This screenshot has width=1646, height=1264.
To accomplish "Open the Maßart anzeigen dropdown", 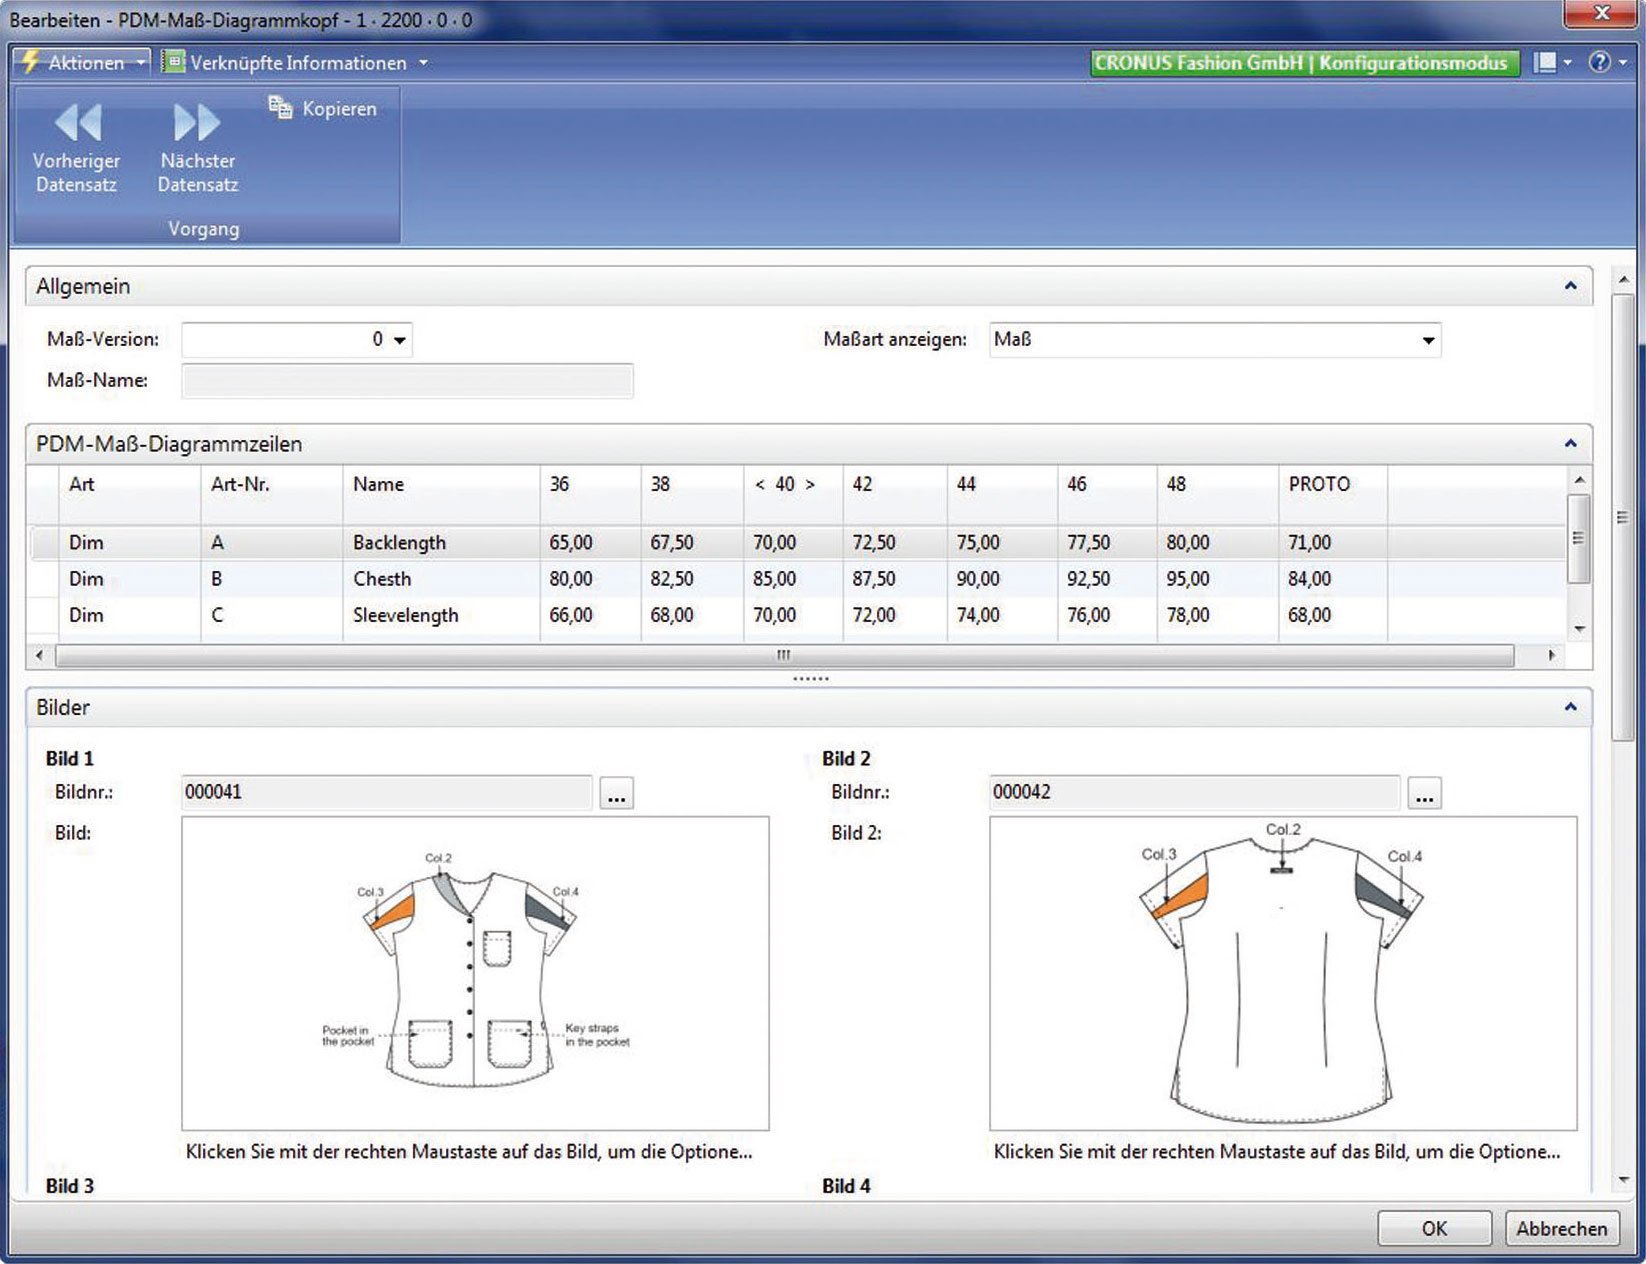I will [1428, 340].
